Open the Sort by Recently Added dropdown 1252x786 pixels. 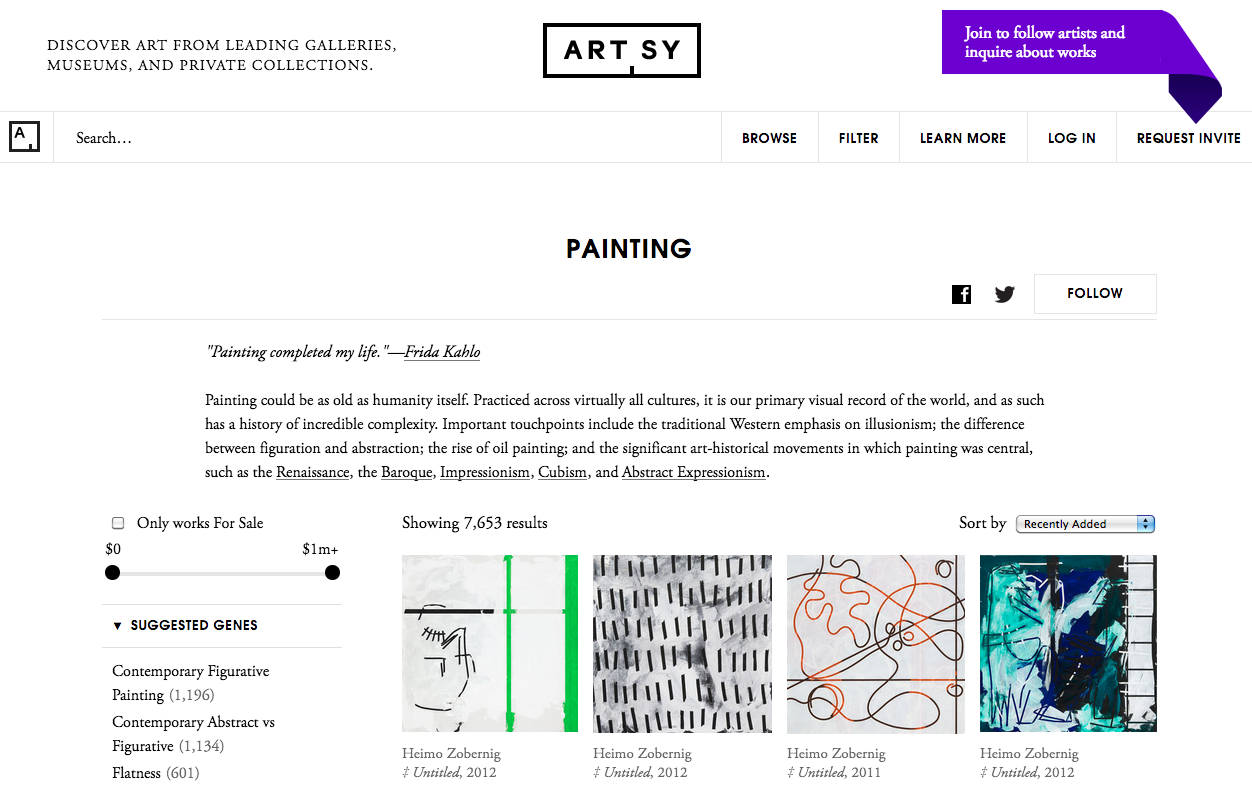coord(1085,524)
